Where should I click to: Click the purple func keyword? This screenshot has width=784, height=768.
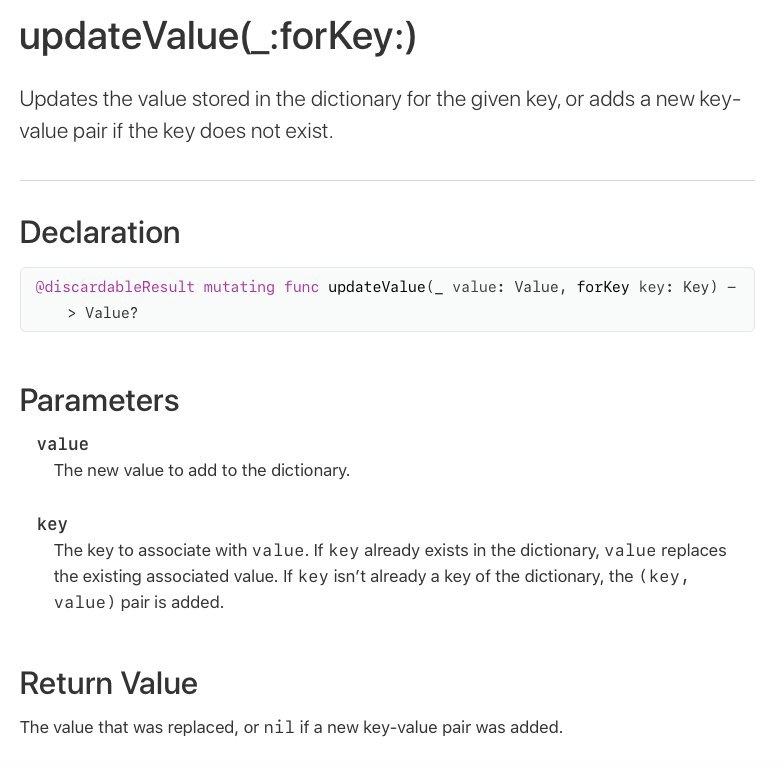301,287
